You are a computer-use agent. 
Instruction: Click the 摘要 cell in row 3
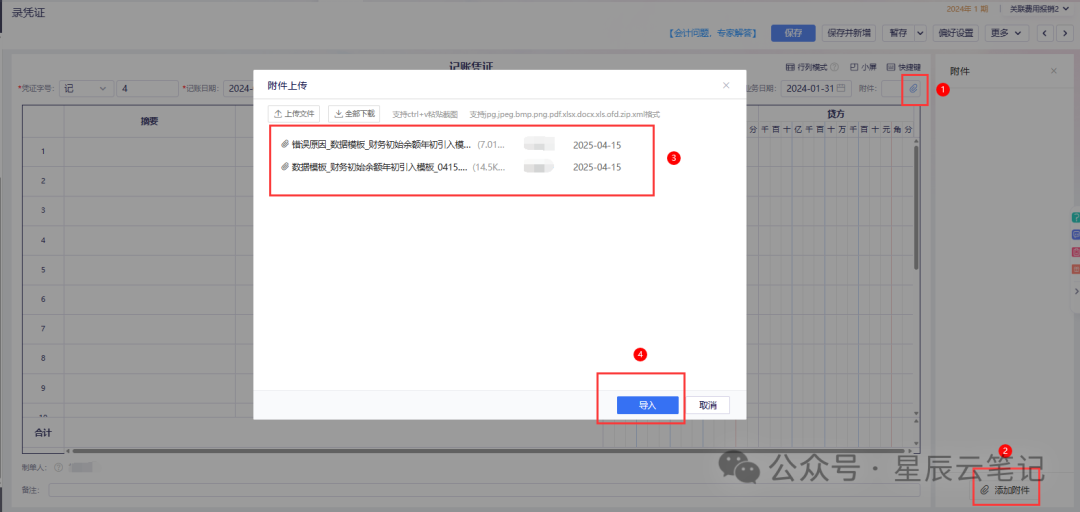click(149, 209)
